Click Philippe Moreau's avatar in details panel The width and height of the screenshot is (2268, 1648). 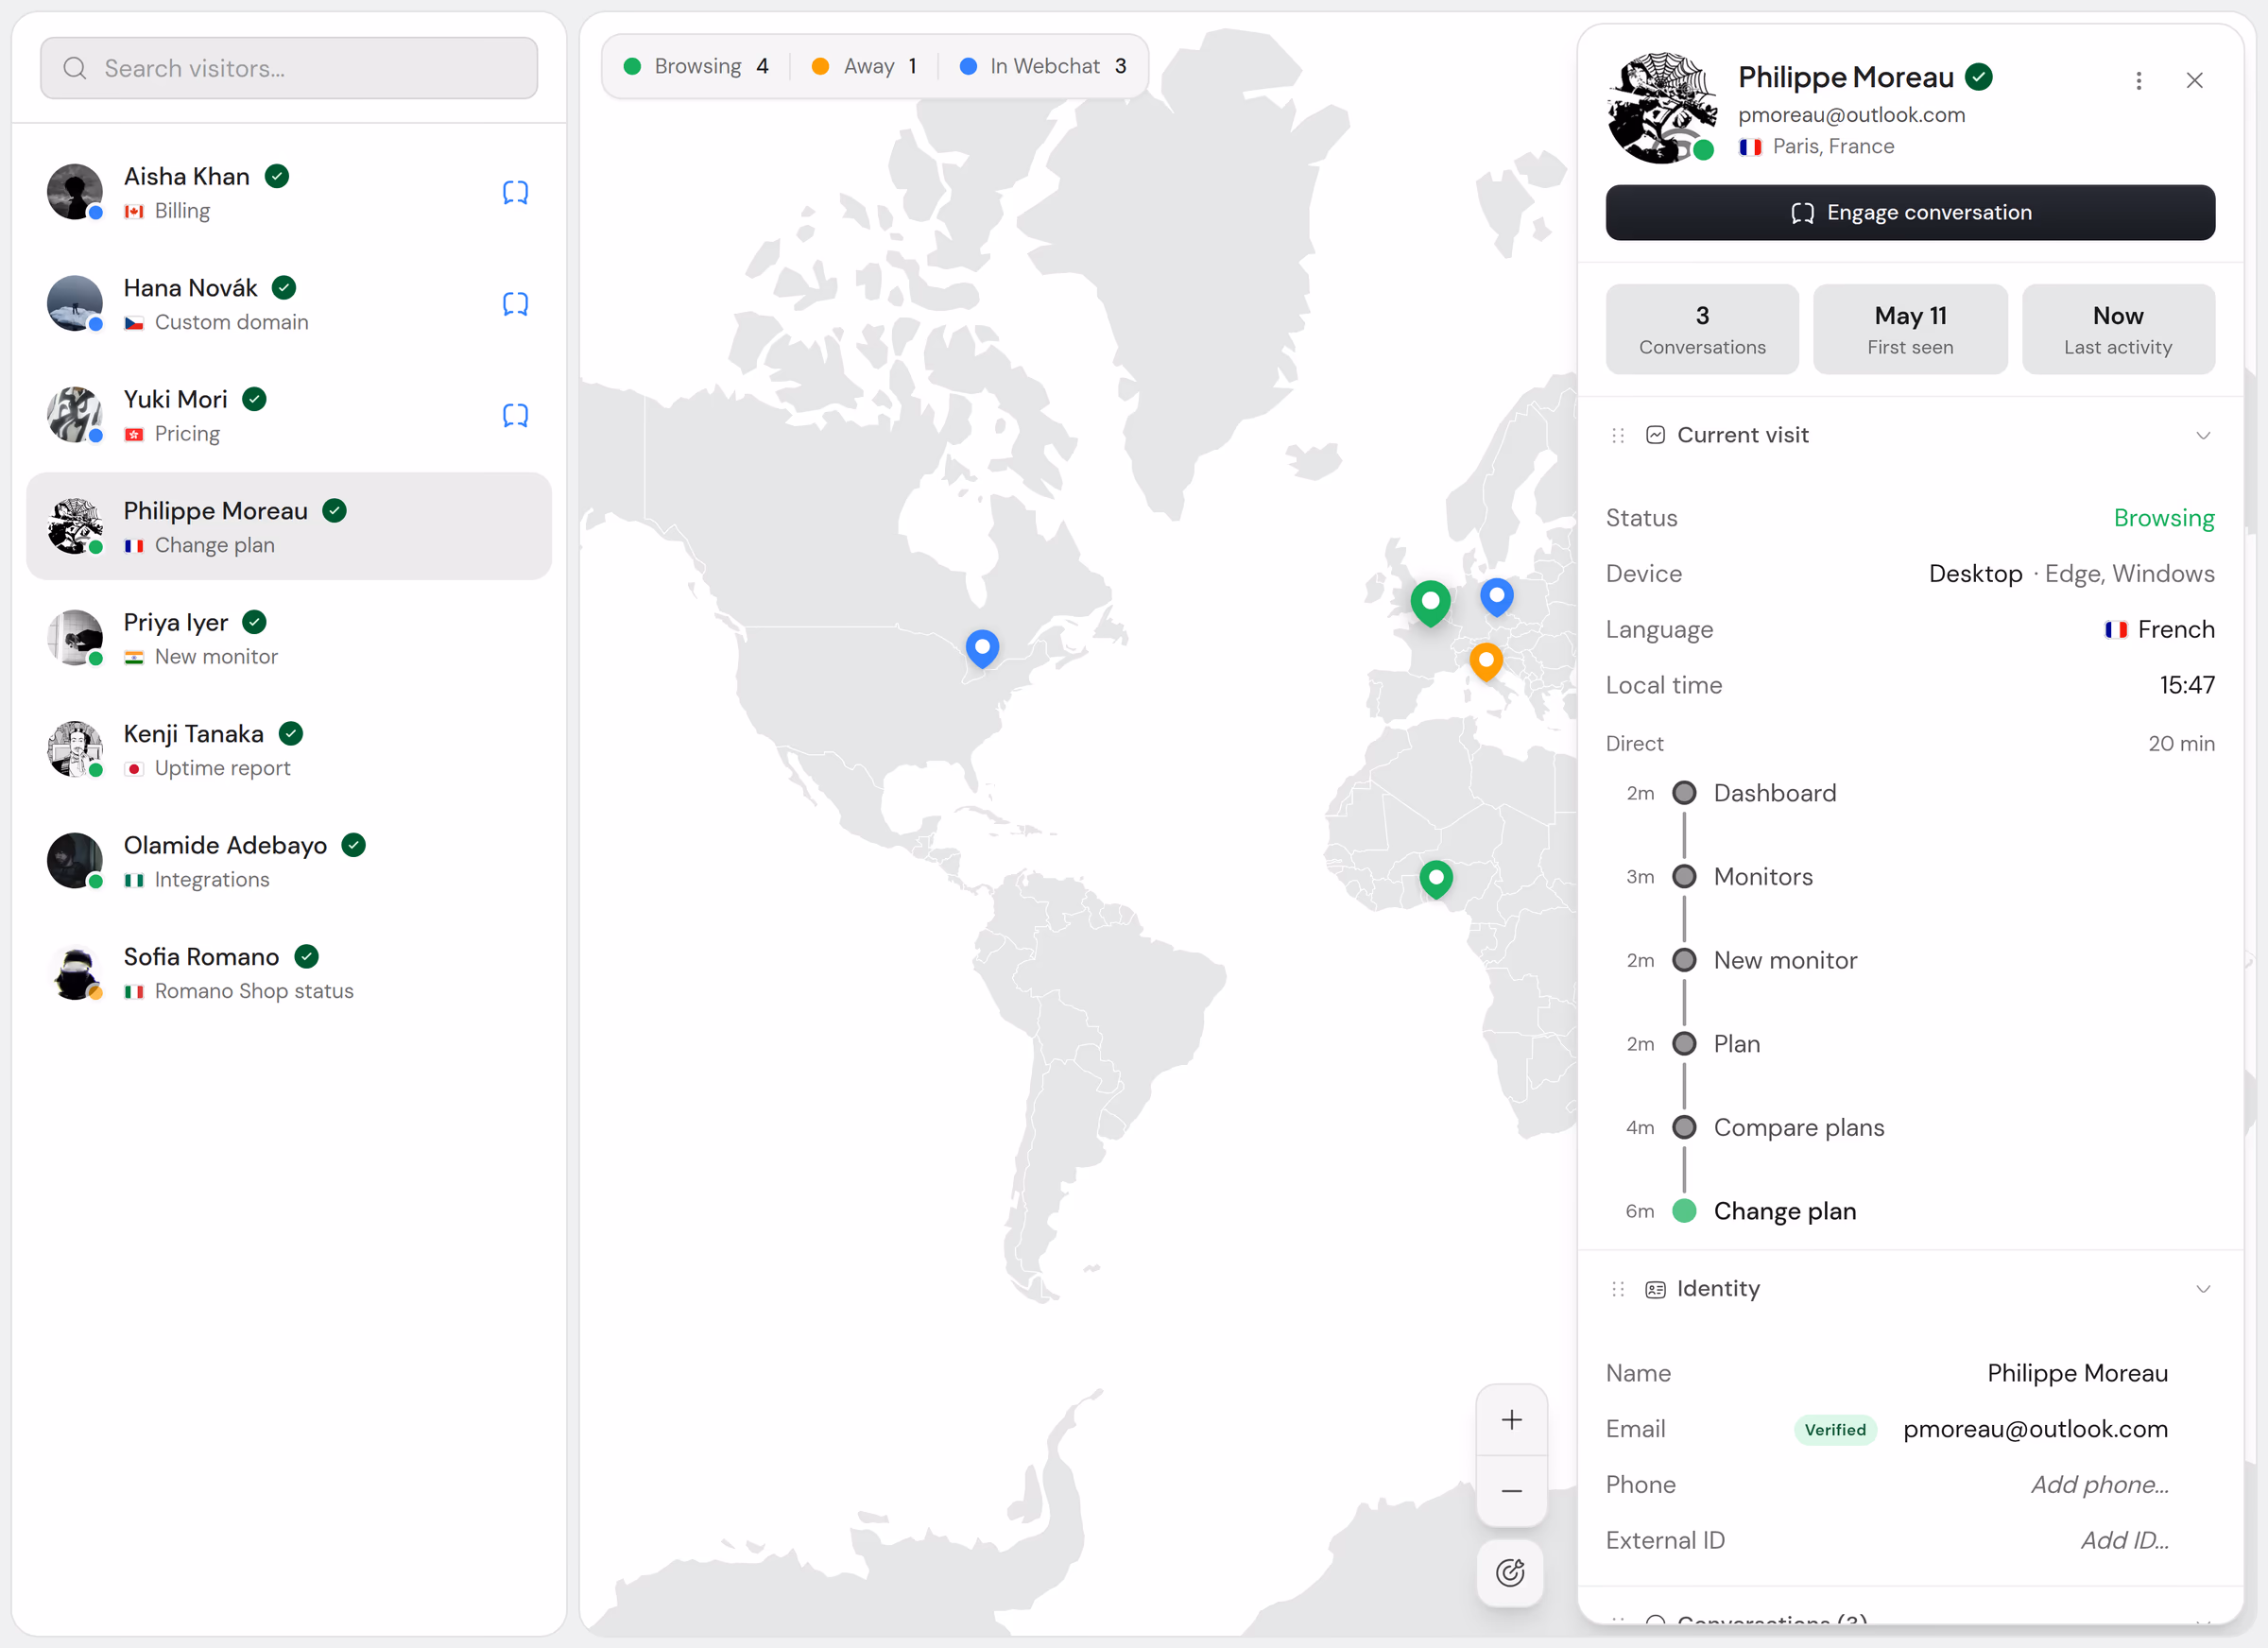(x=1662, y=108)
